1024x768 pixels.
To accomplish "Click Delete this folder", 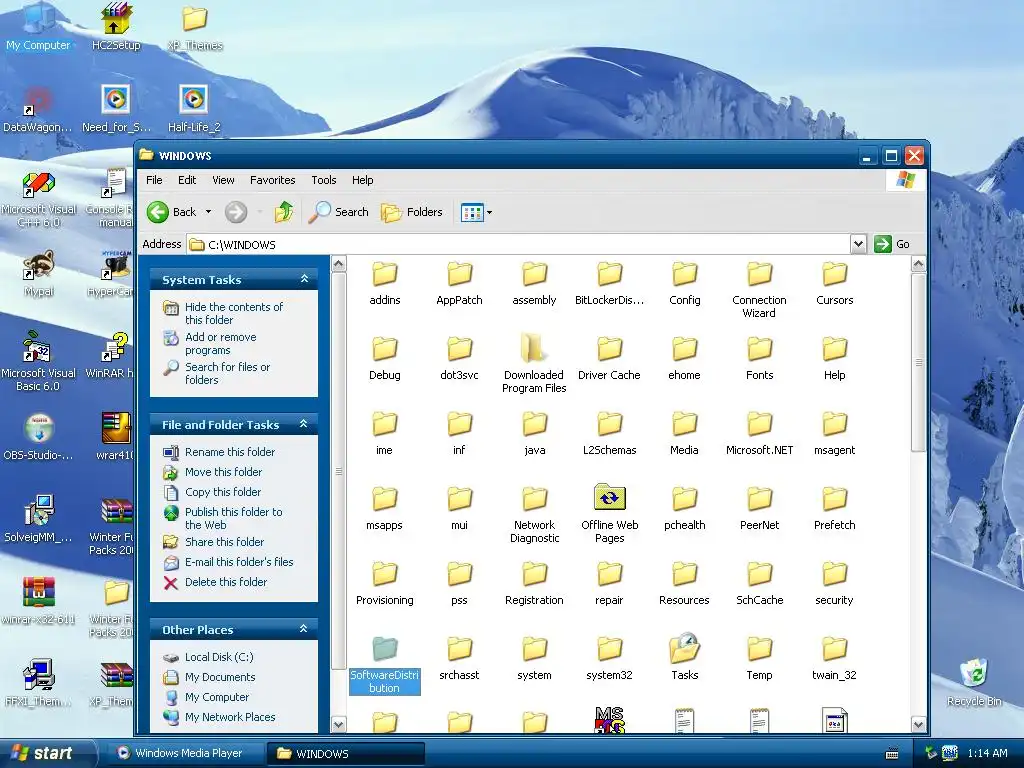I will (225, 582).
